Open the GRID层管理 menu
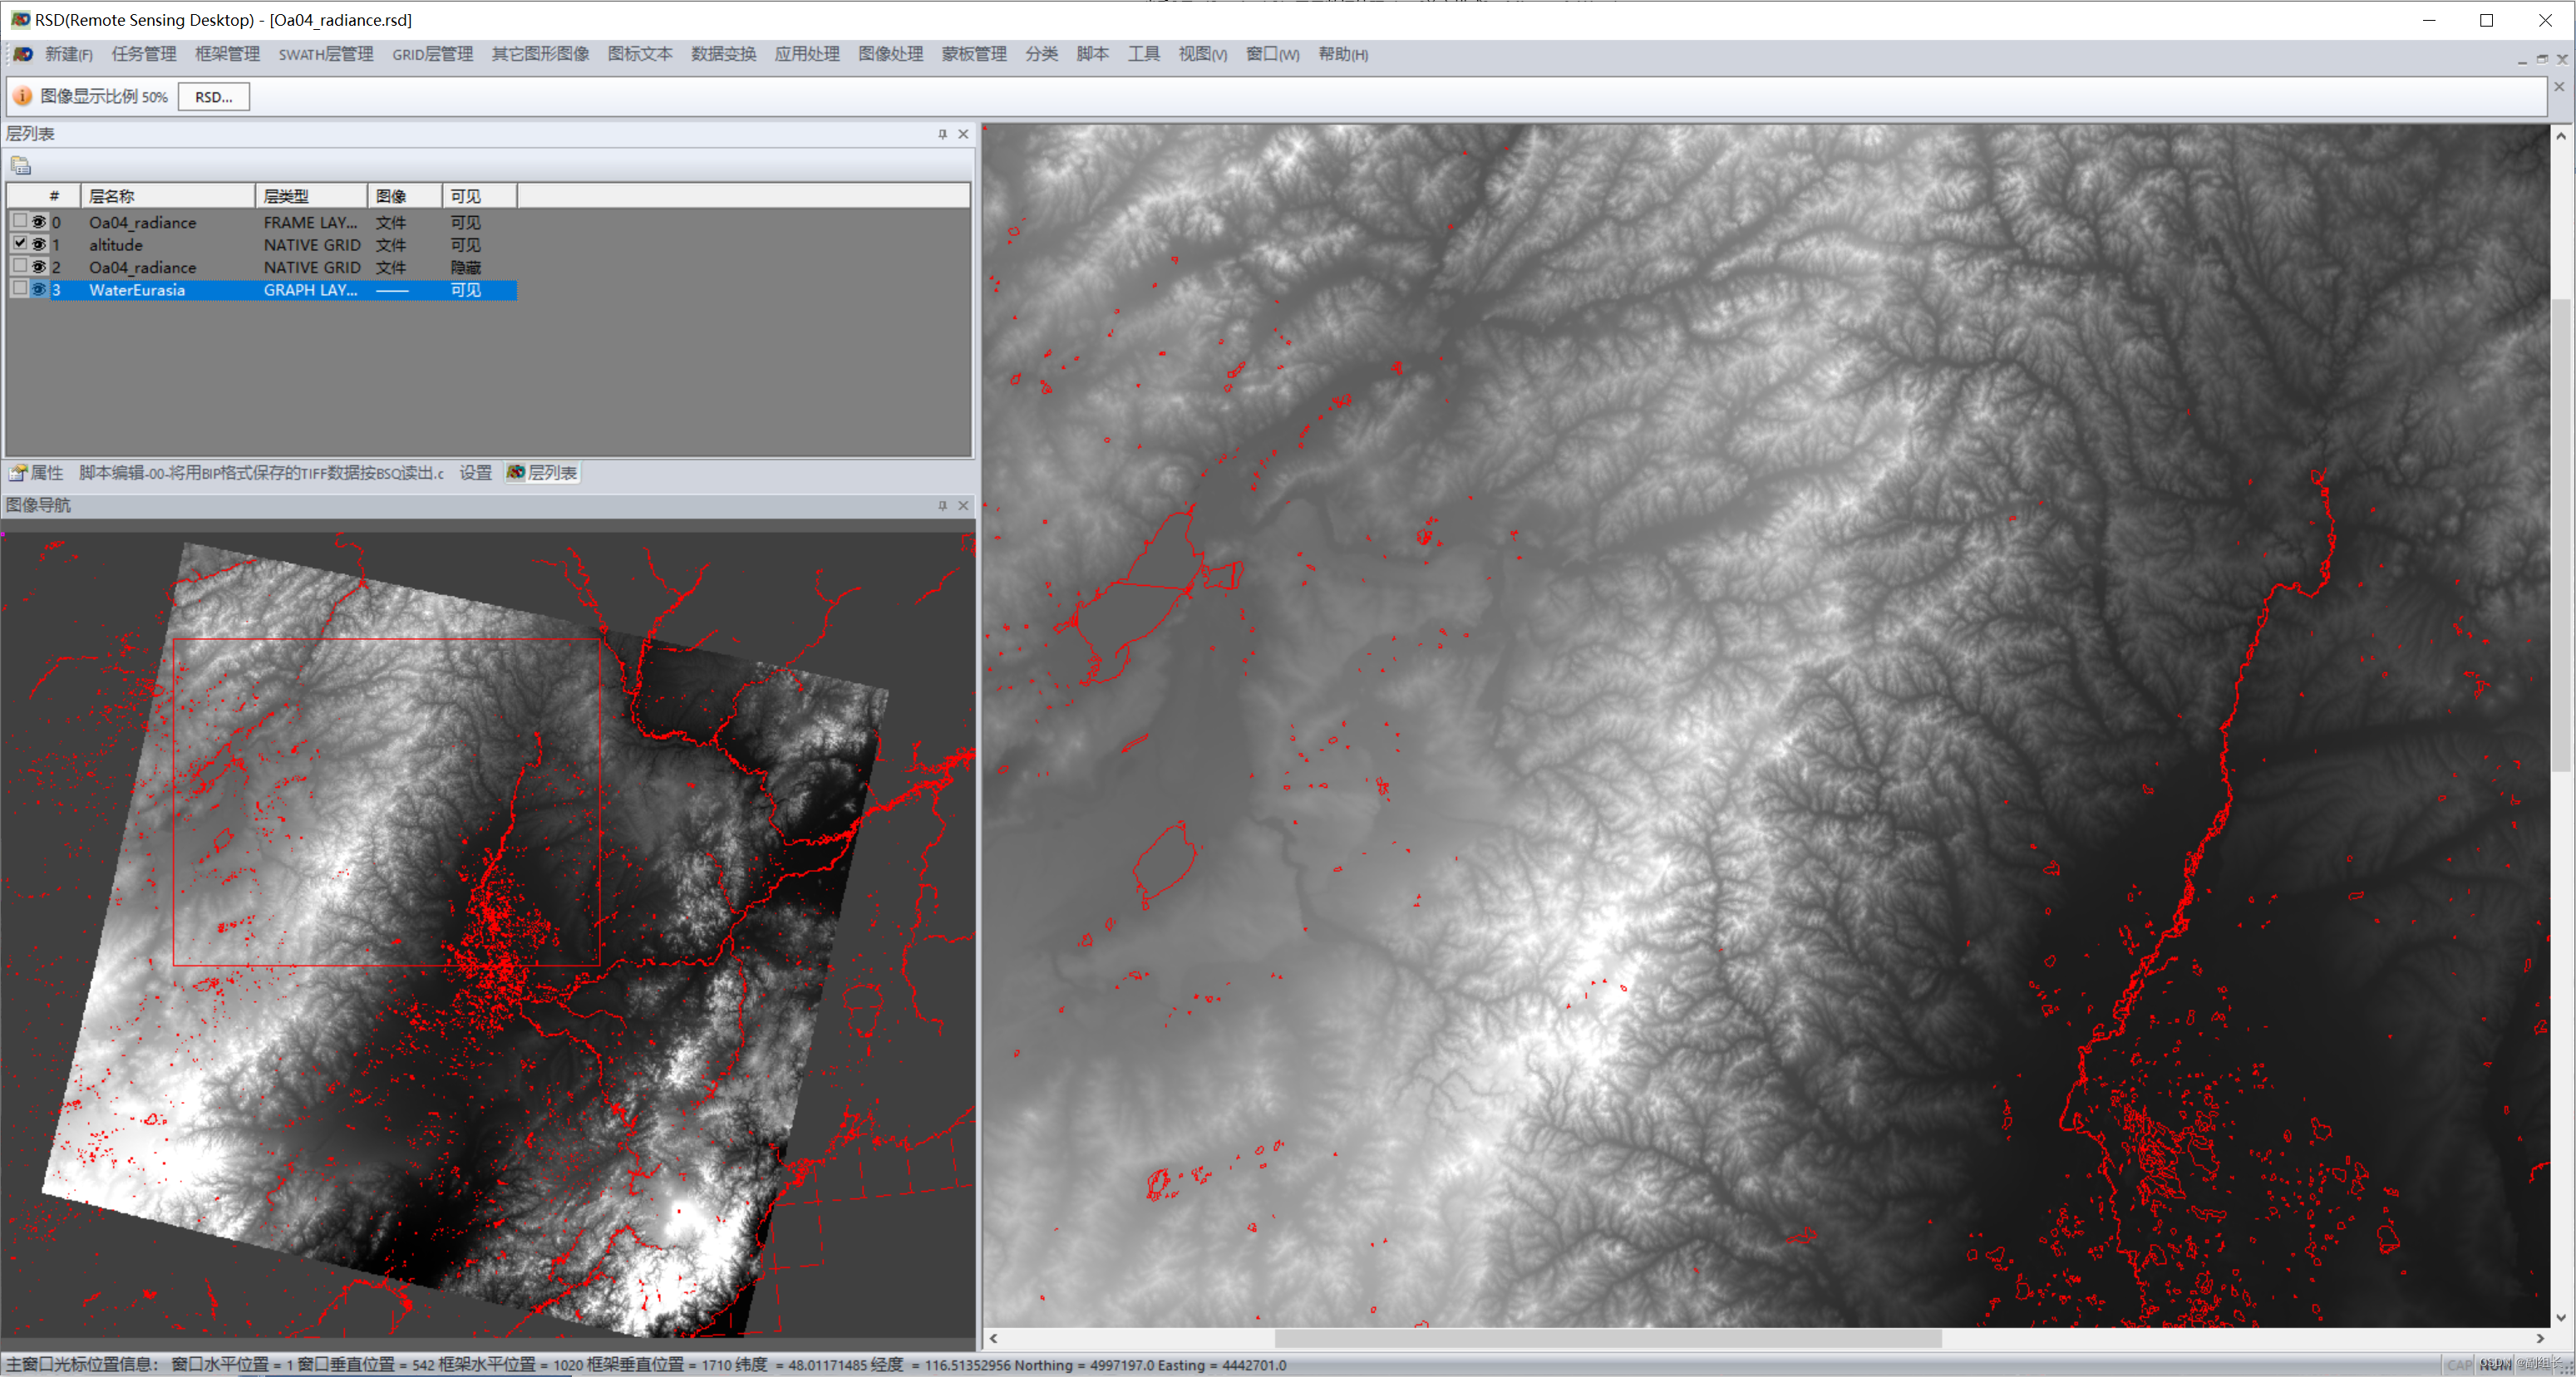The width and height of the screenshot is (2576, 1377). [432, 54]
